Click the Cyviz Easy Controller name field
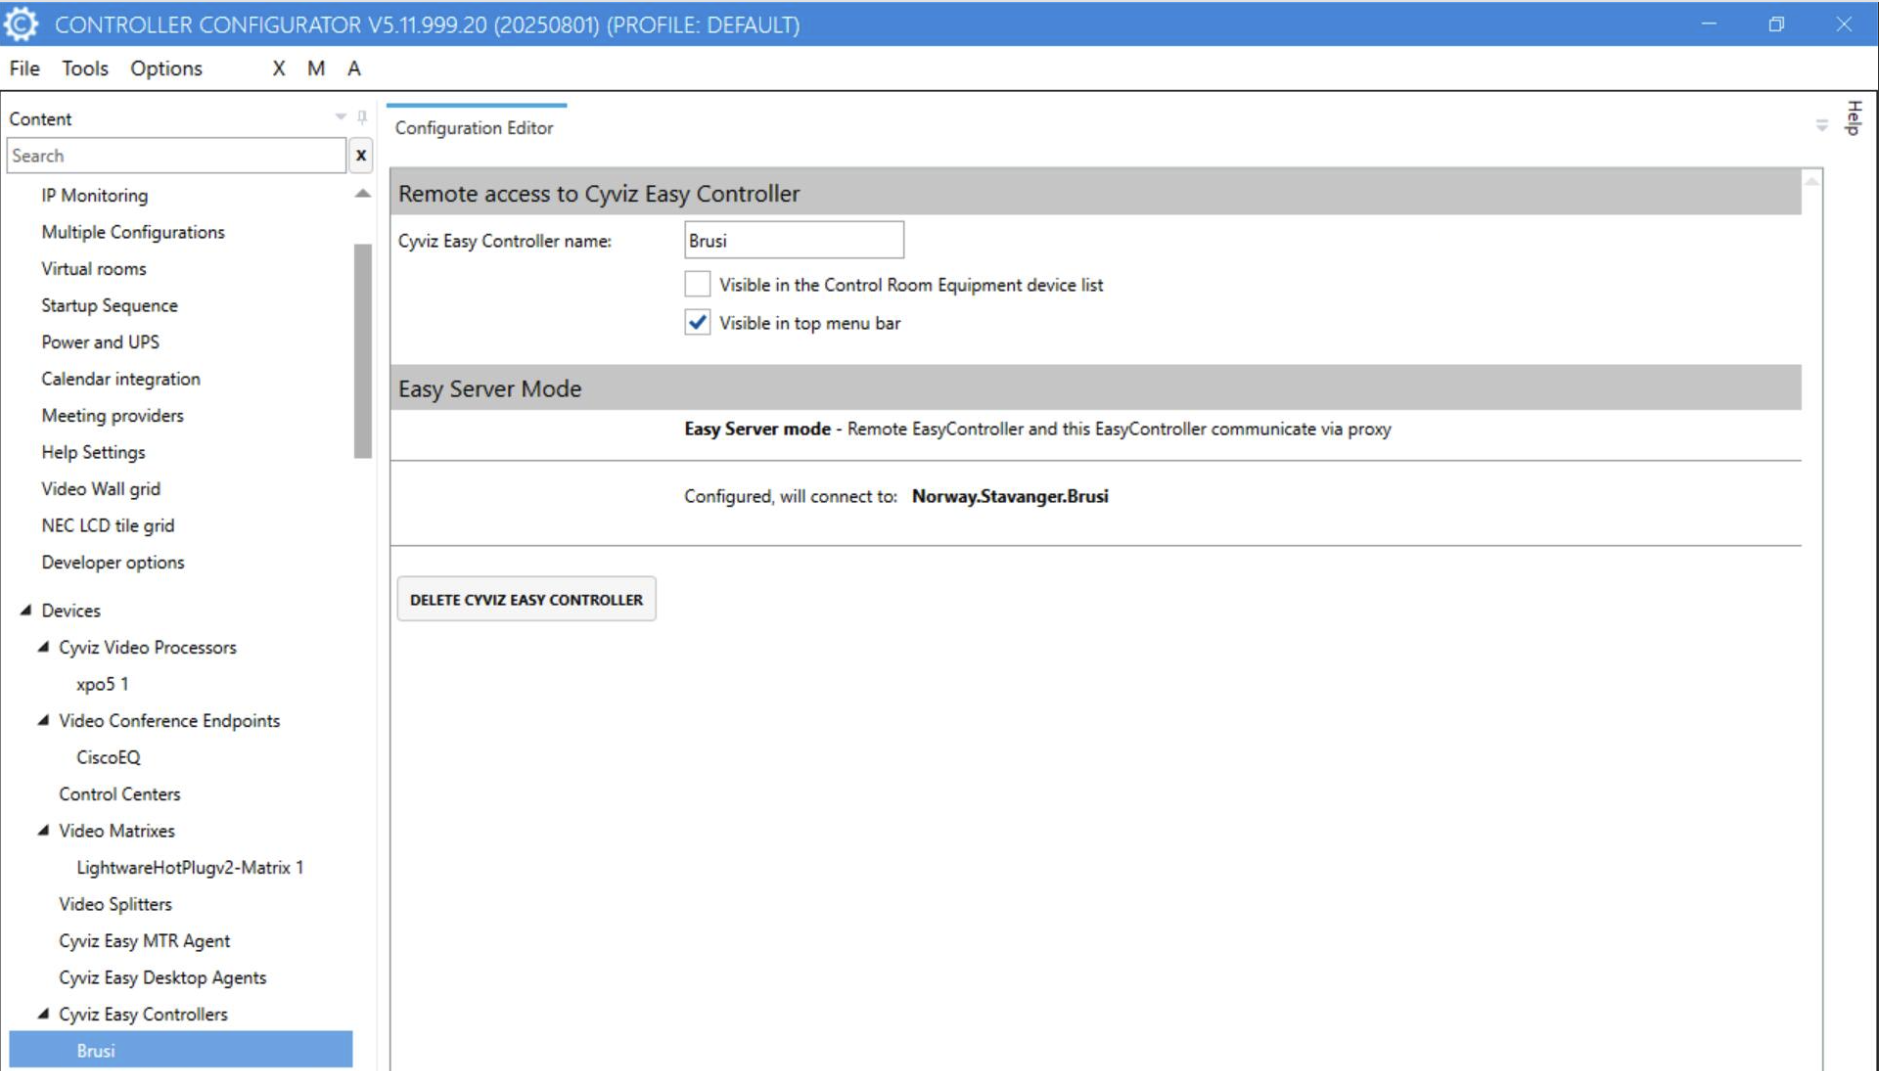The height and width of the screenshot is (1071, 1879). pyautogui.click(x=793, y=241)
